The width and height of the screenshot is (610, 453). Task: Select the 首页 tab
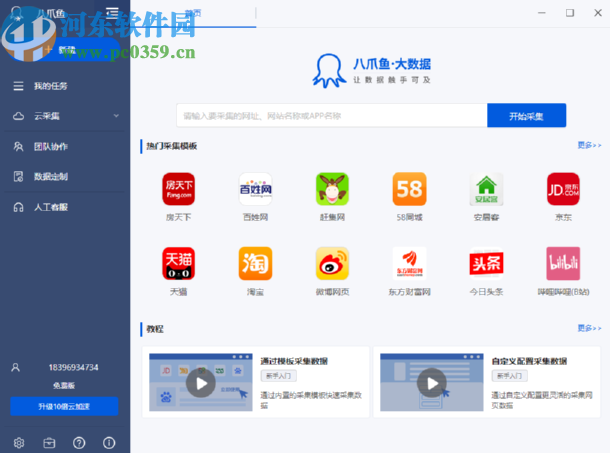click(x=193, y=13)
